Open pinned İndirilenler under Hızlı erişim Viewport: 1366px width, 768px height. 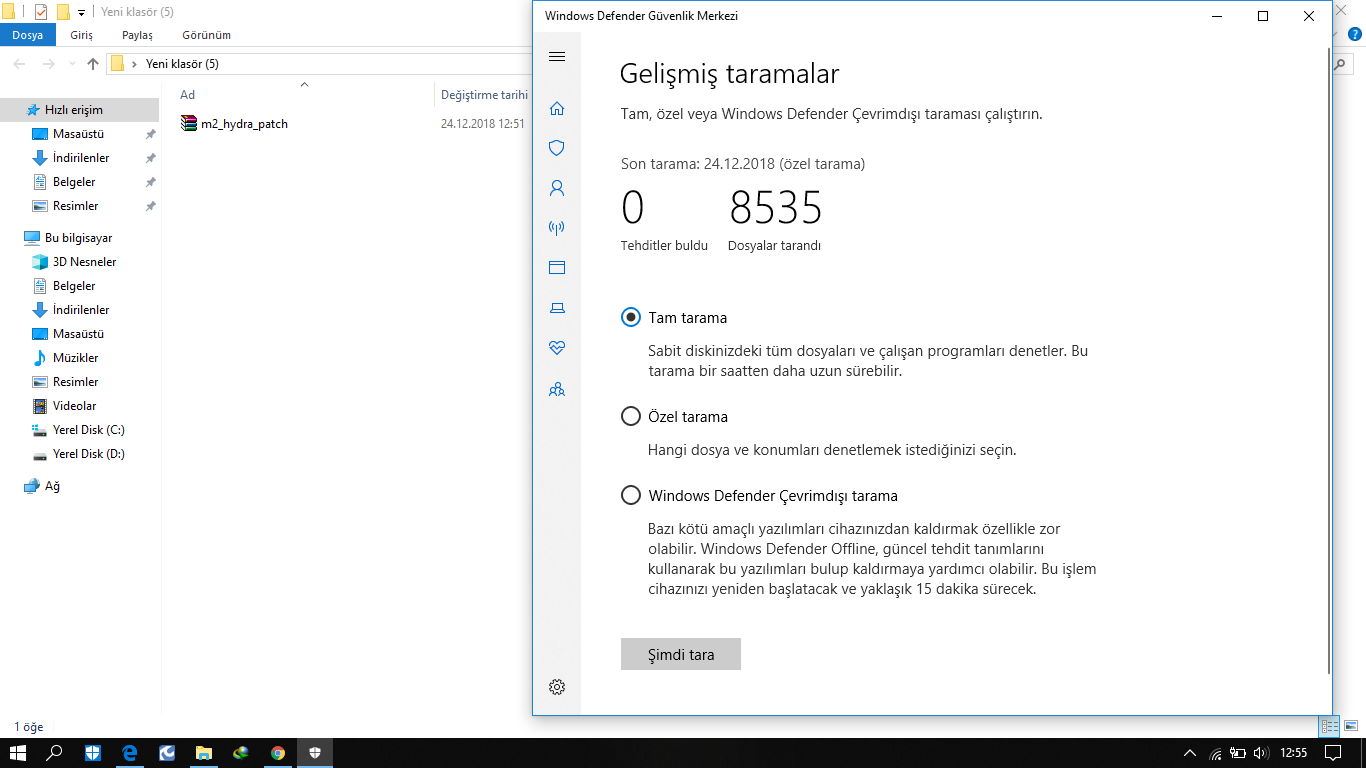tap(79, 158)
